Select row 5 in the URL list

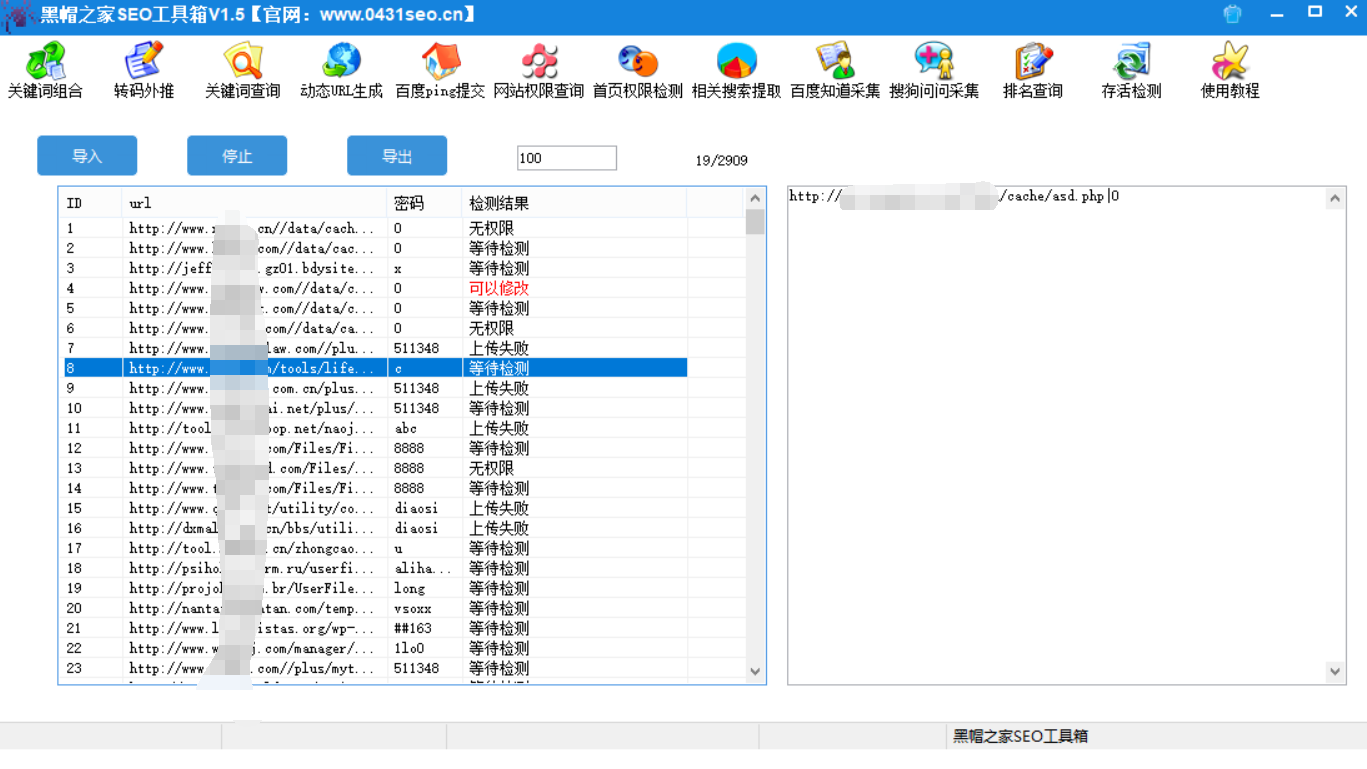[x=375, y=308]
